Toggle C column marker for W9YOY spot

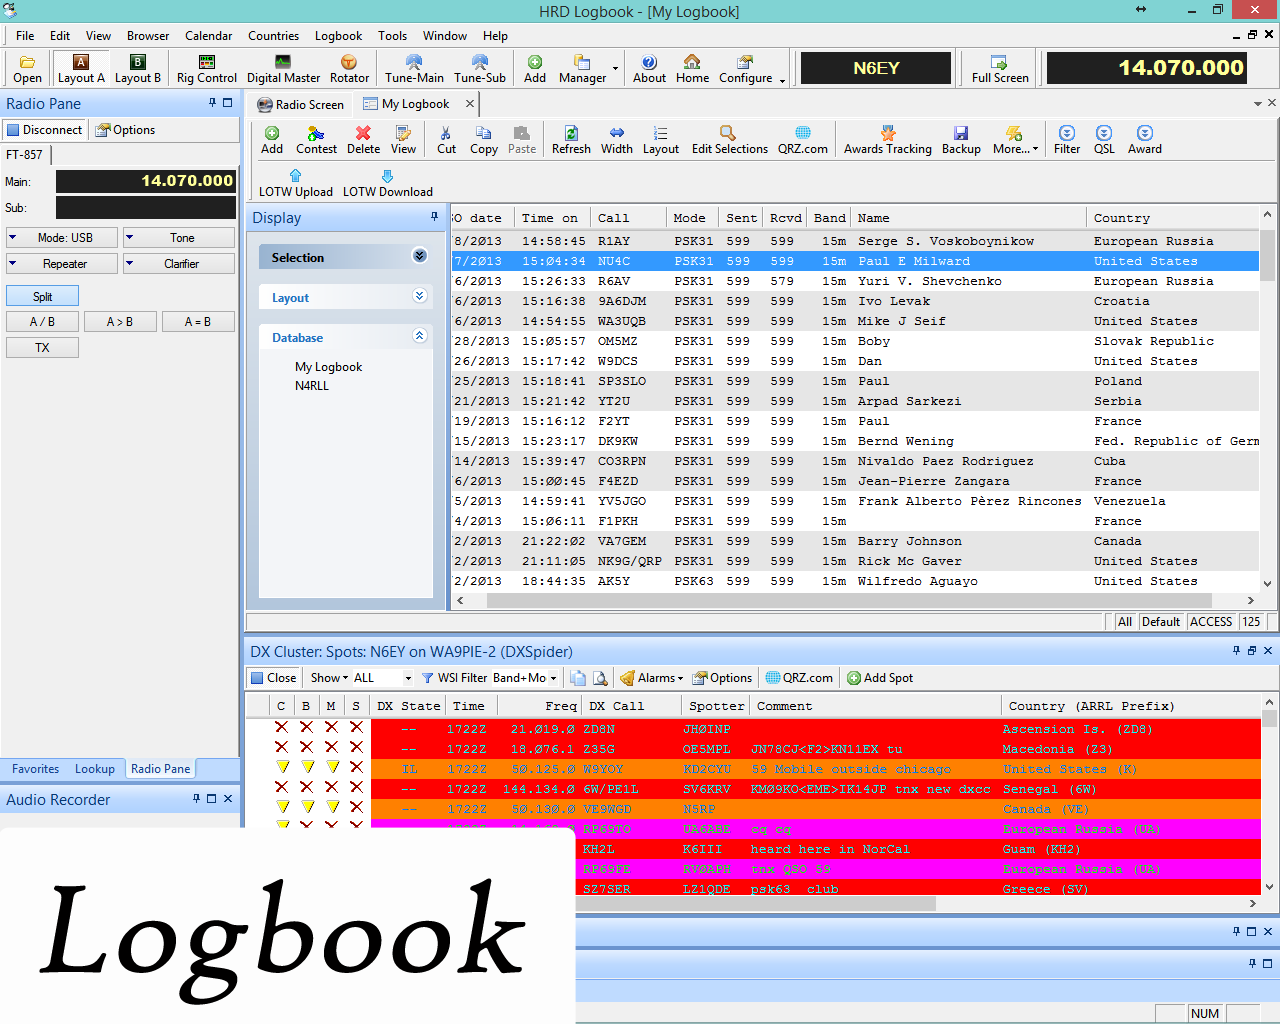(282, 768)
